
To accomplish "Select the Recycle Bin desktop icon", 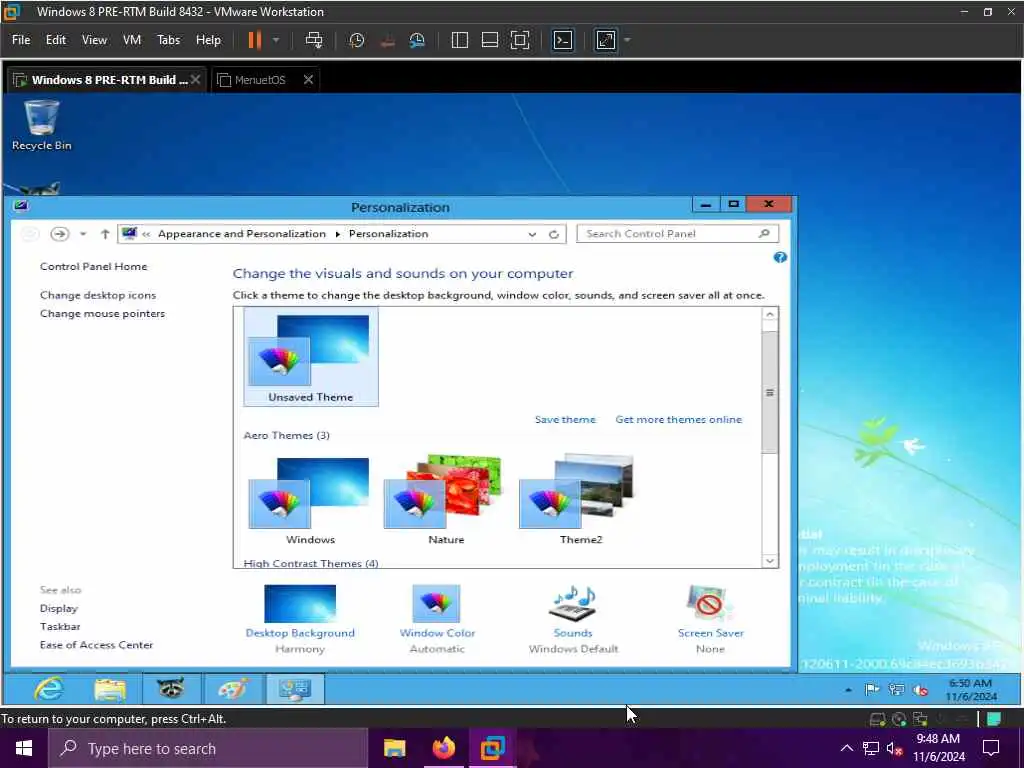I will pyautogui.click(x=42, y=125).
